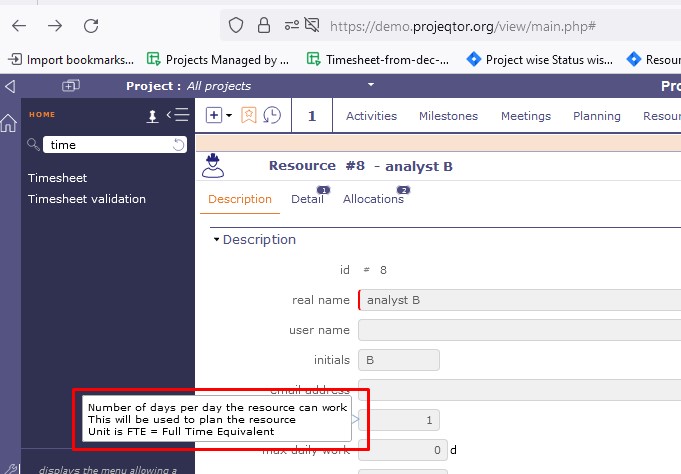Reset the menu search field
The height and width of the screenshot is (474, 681).
pos(179,145)
